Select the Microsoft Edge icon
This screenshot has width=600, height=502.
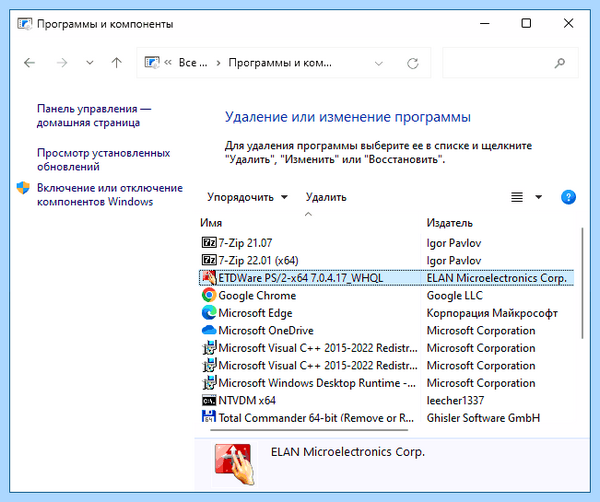[x=209, y=313]
